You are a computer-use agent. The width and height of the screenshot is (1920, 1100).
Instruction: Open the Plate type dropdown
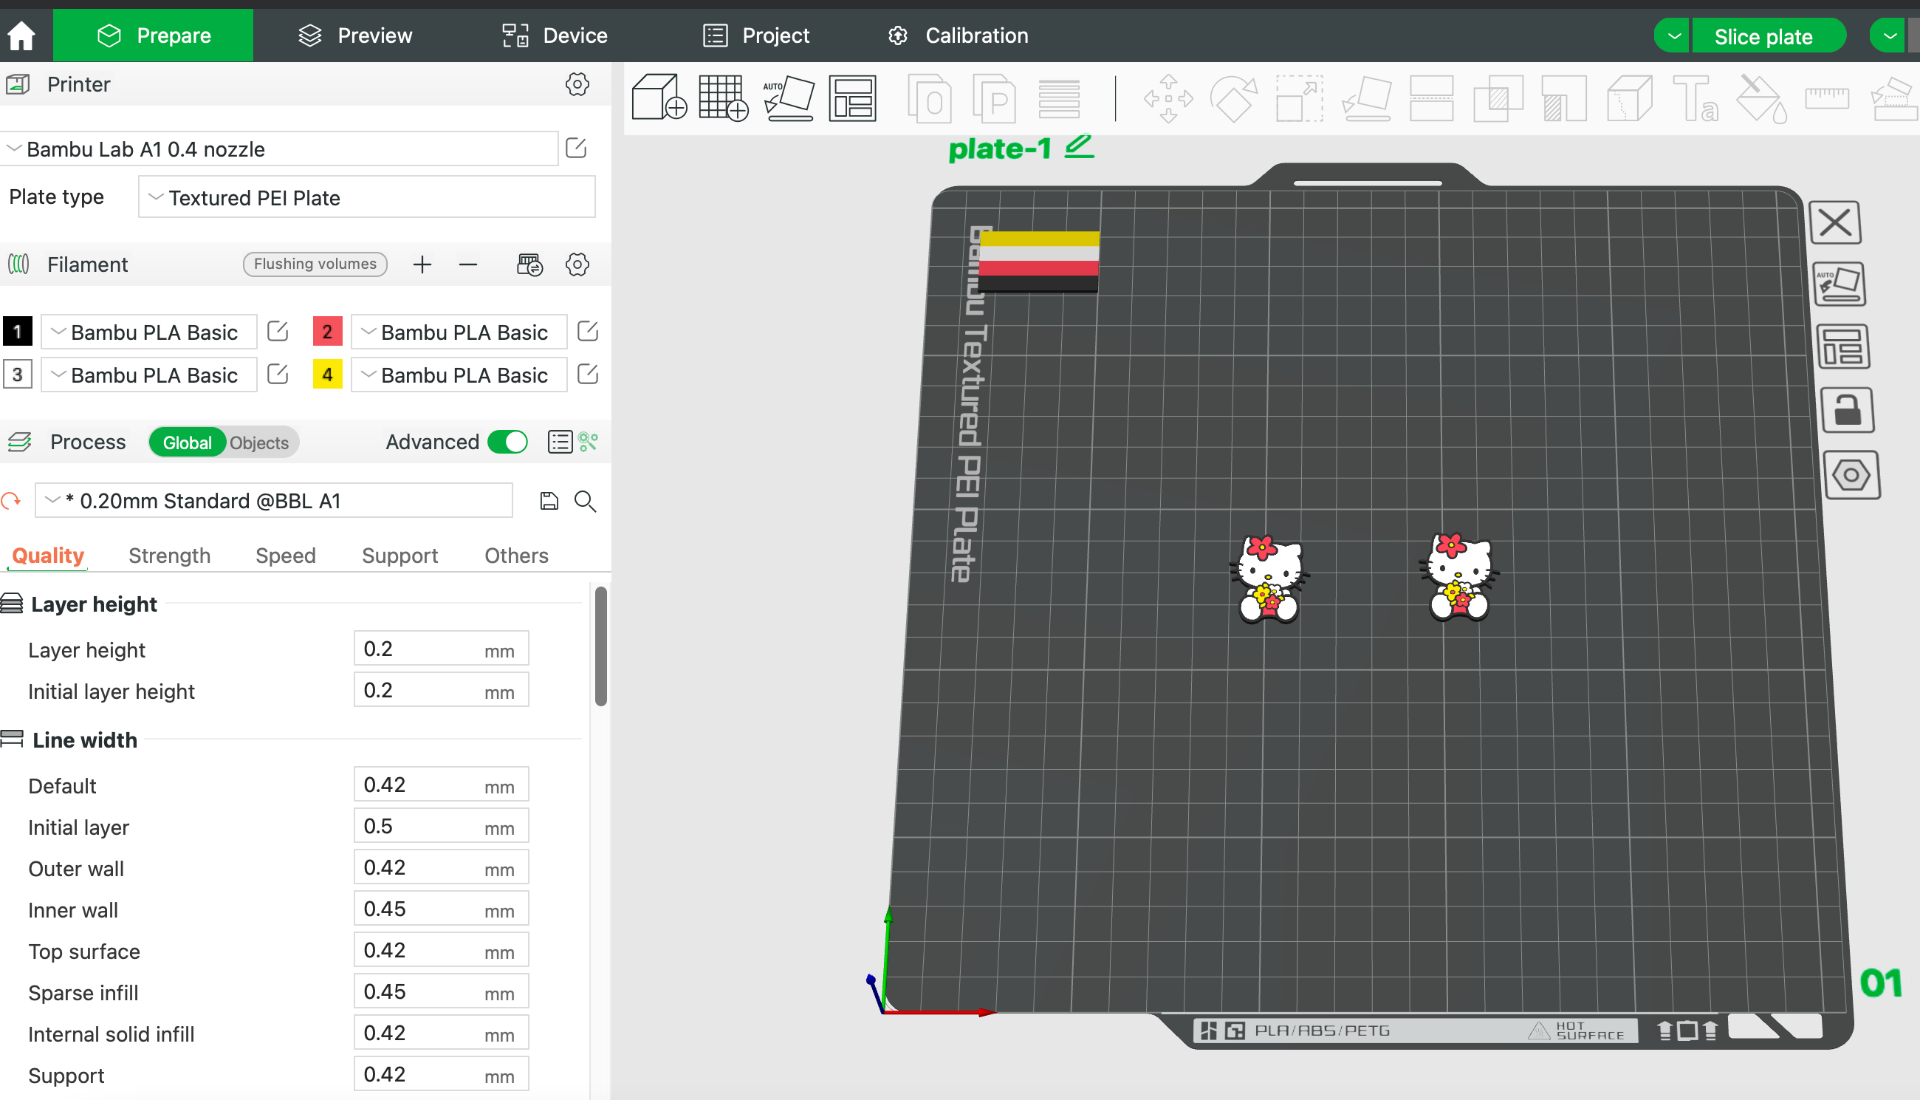click(x=366, y=198)
